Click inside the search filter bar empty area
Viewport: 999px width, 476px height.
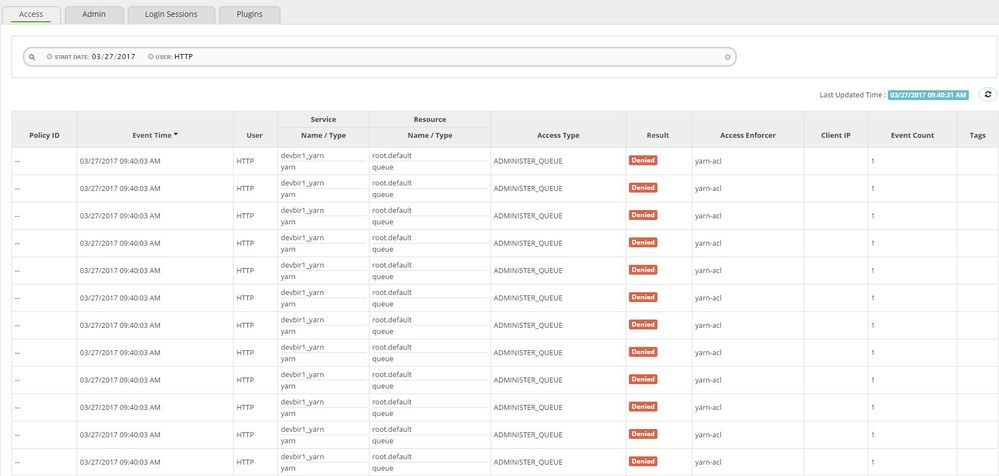click(450, 57)
